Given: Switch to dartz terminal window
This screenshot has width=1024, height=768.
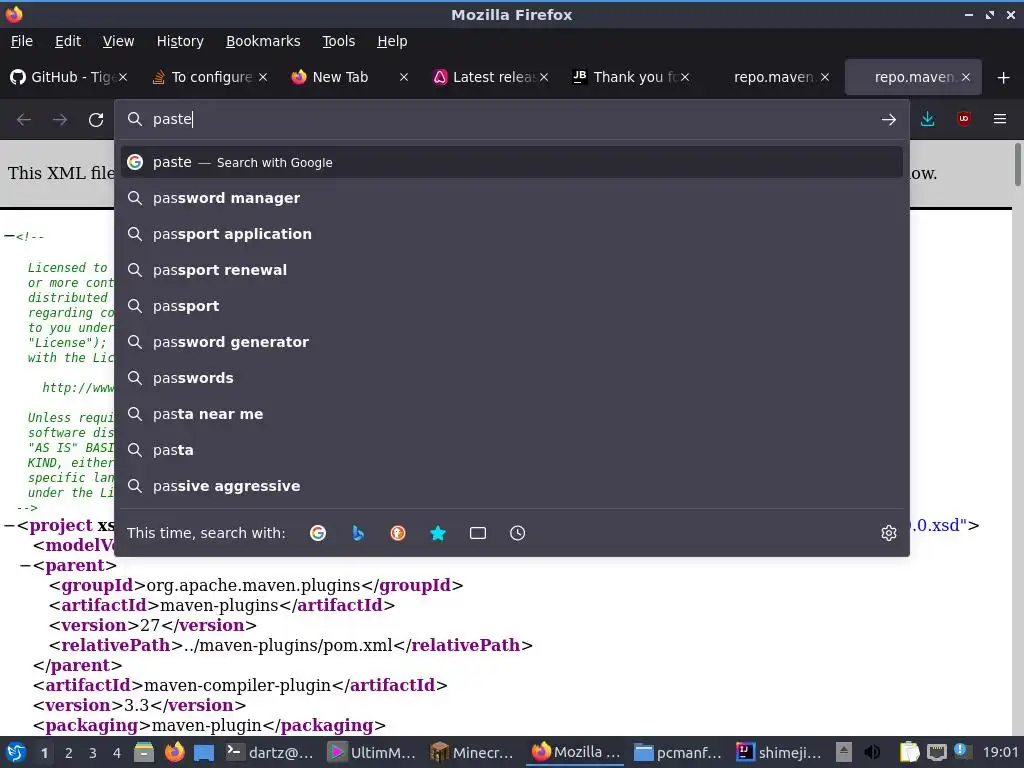Looking at the screenshot, I should point(270,752).
